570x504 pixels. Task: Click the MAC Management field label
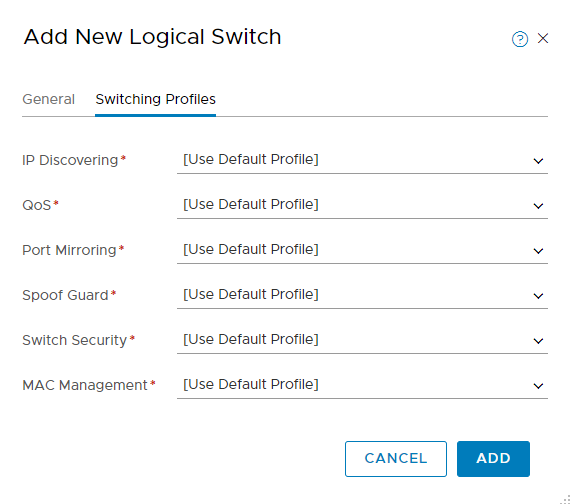(x=85, y=385)
